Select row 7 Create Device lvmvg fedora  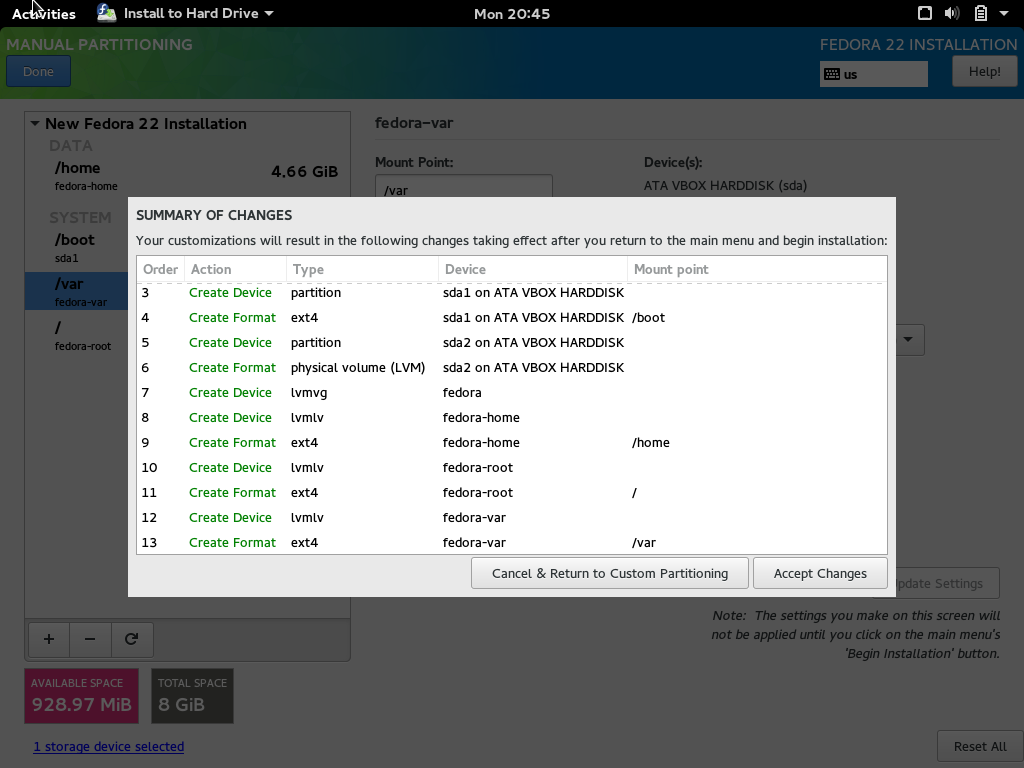pyautogui.click(x=512, y=392)
